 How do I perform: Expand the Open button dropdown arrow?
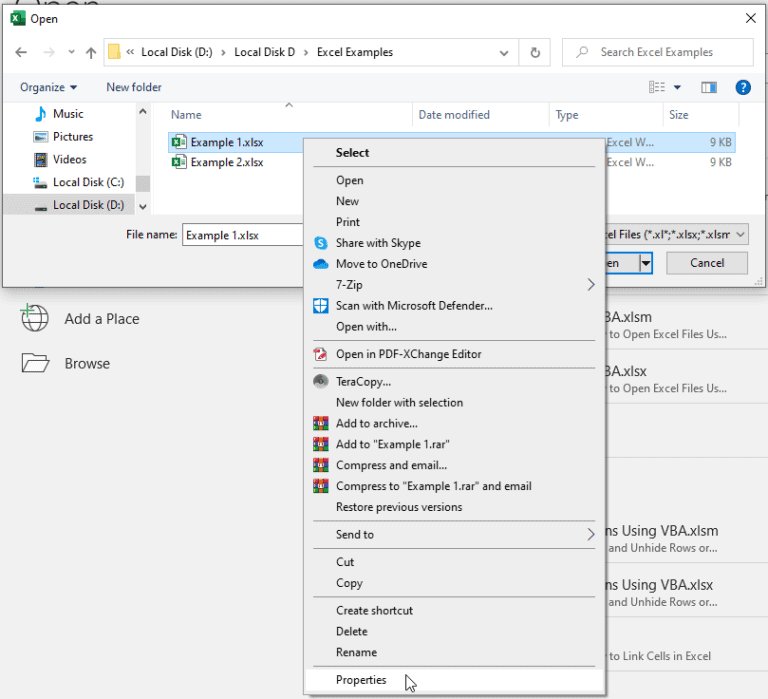(646, 264)
